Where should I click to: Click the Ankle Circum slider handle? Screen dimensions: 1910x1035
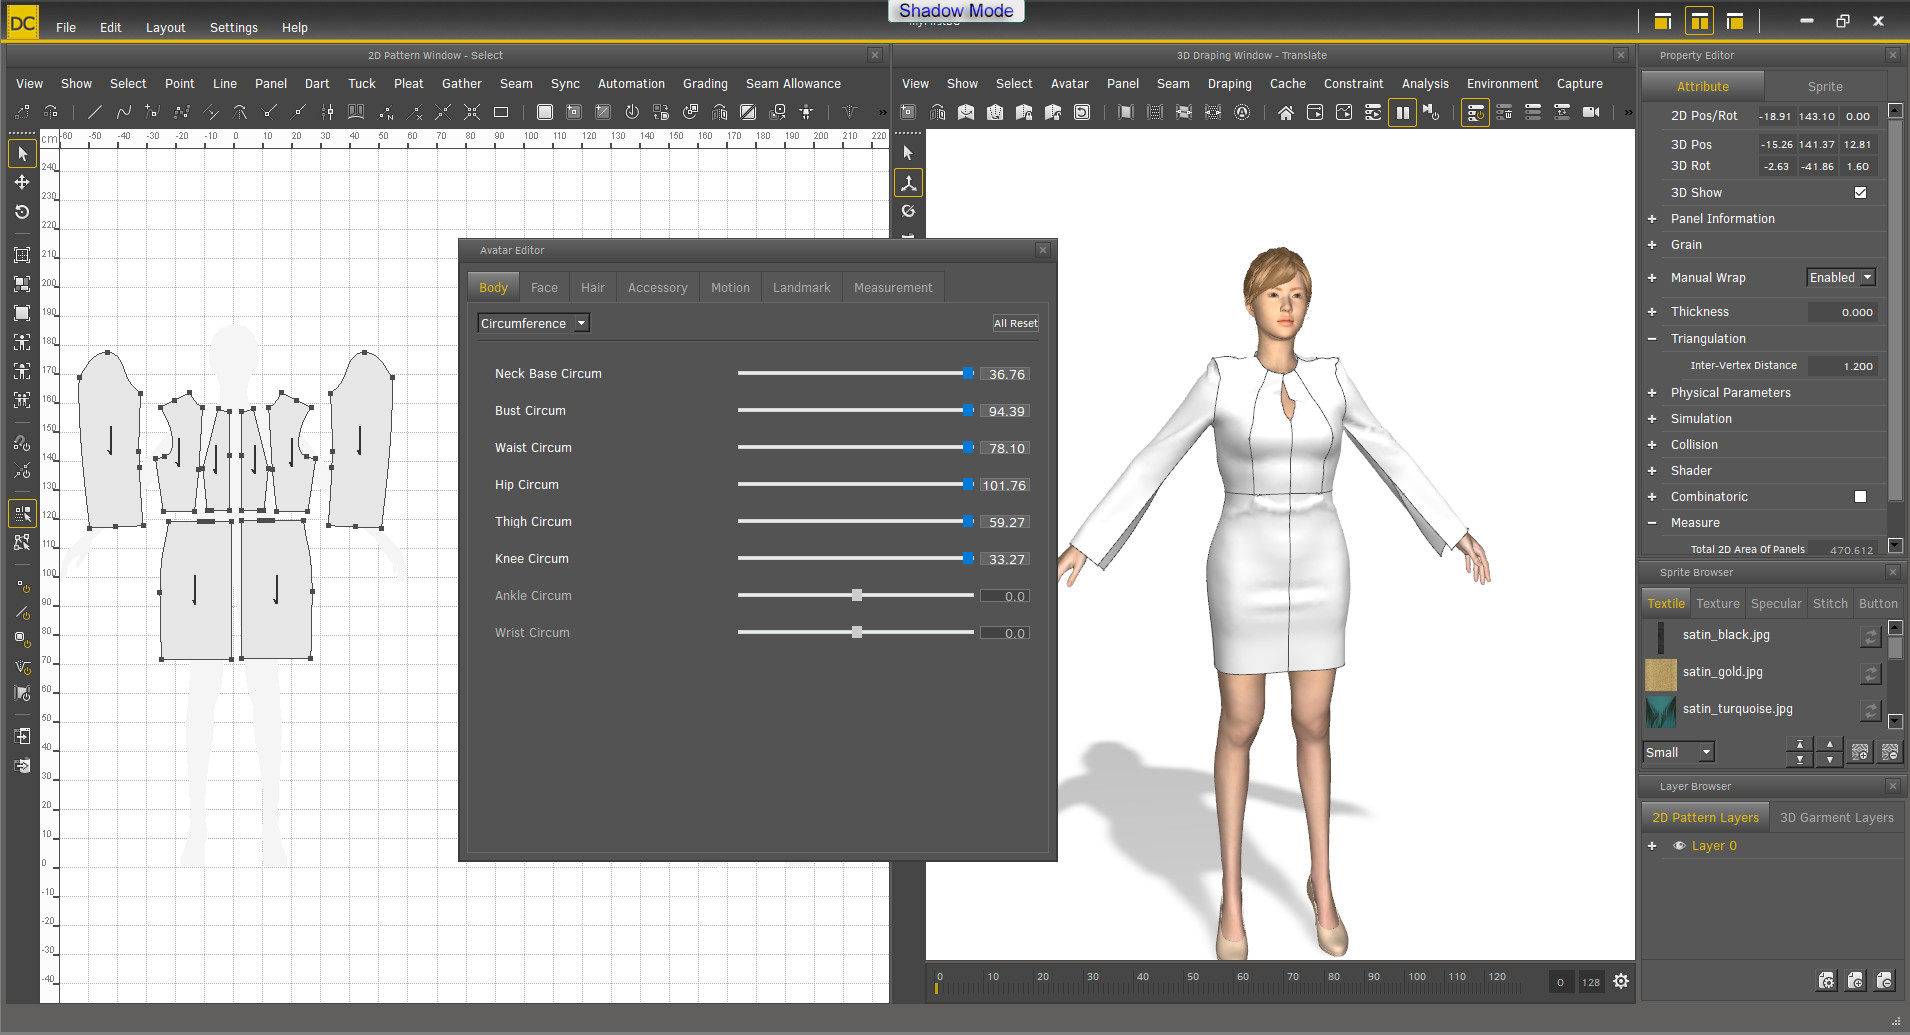[857, 596]
